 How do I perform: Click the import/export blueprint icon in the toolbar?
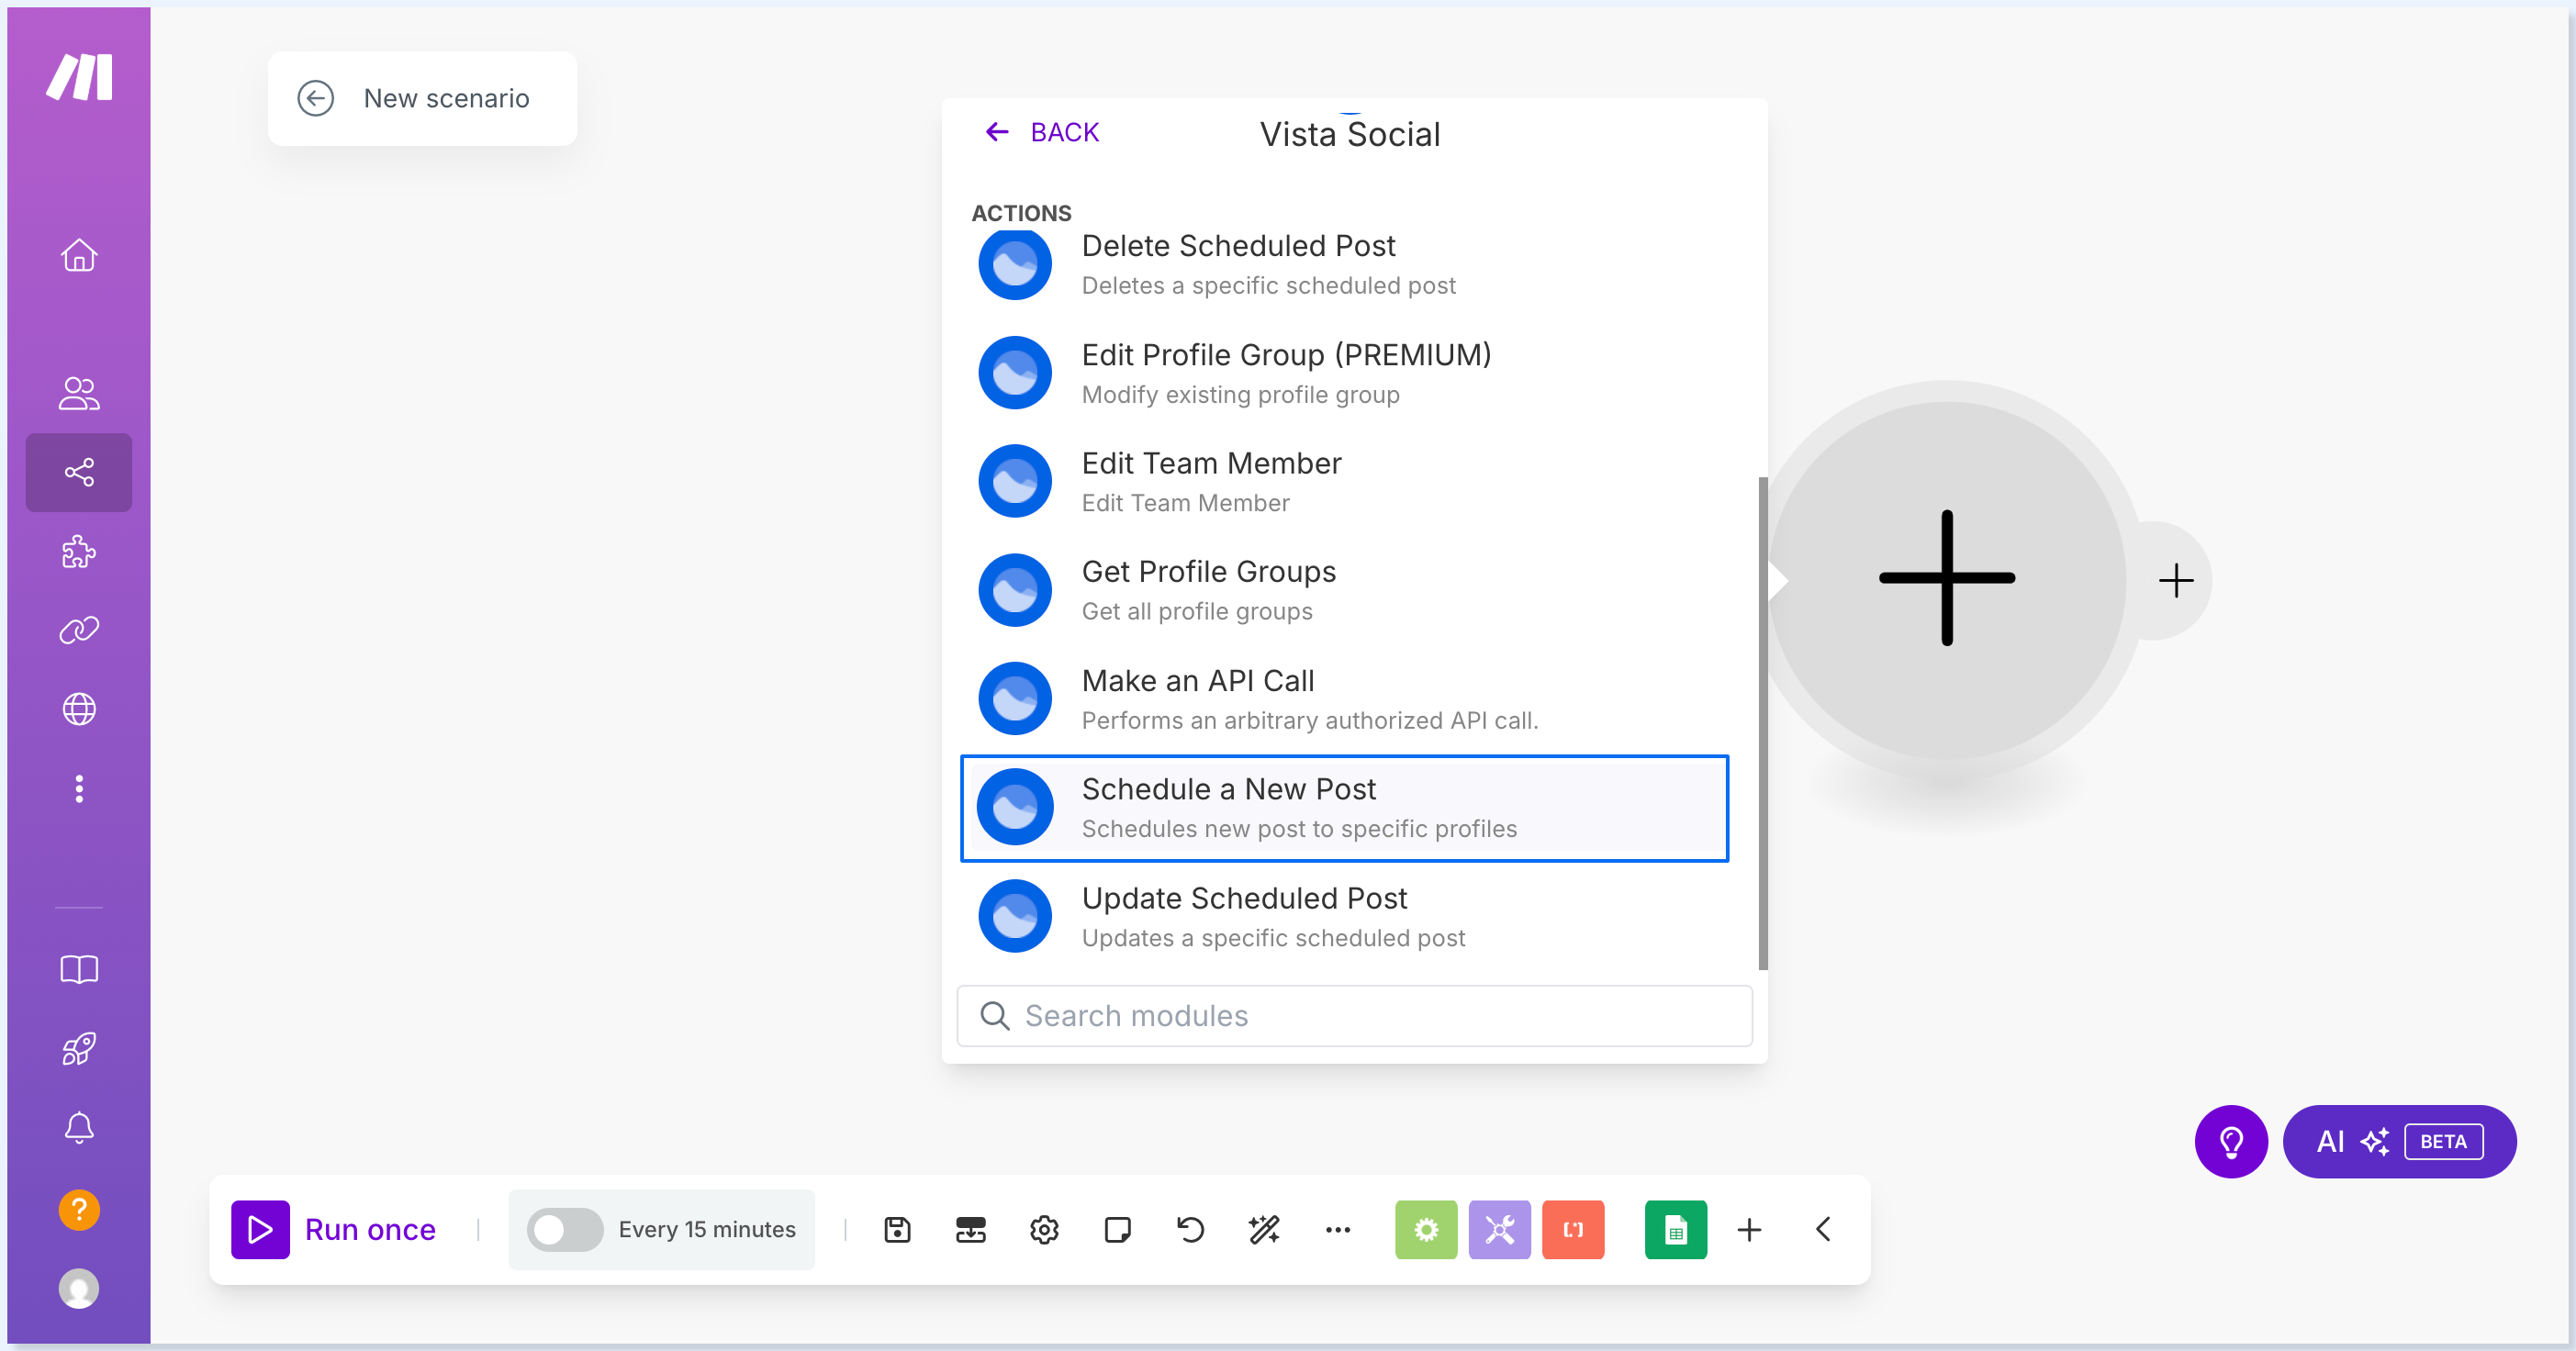pyautogui.click(x=970, y=1230)
